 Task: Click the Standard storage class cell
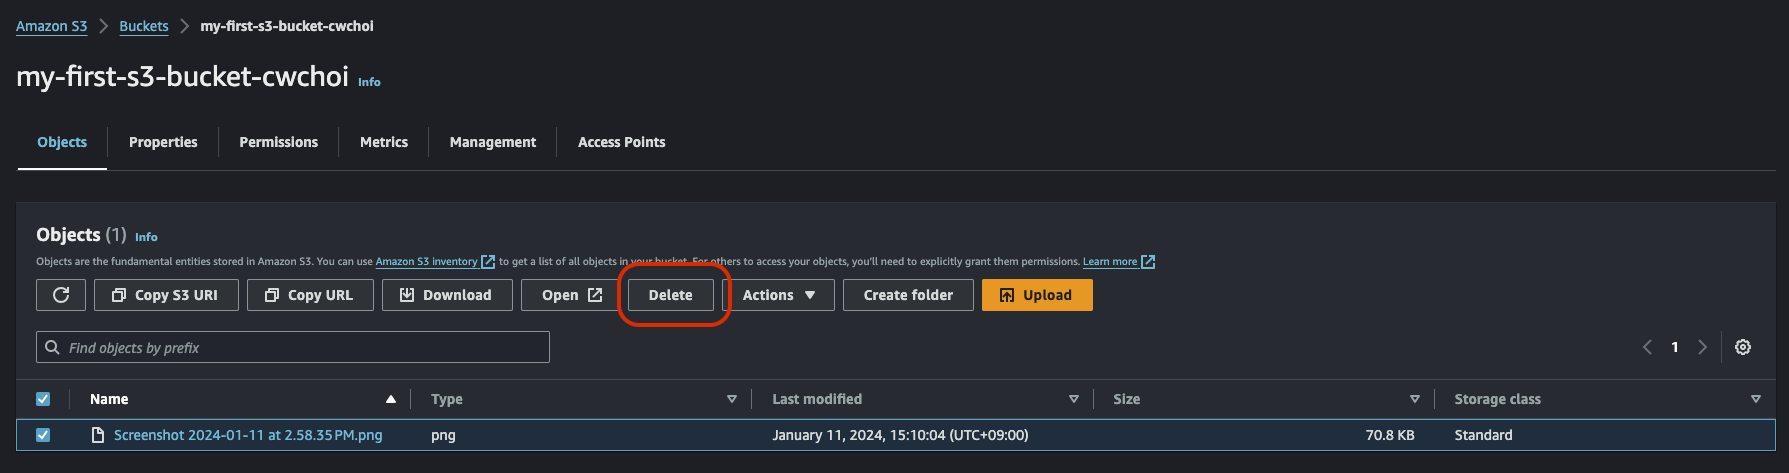[1483, 435]
